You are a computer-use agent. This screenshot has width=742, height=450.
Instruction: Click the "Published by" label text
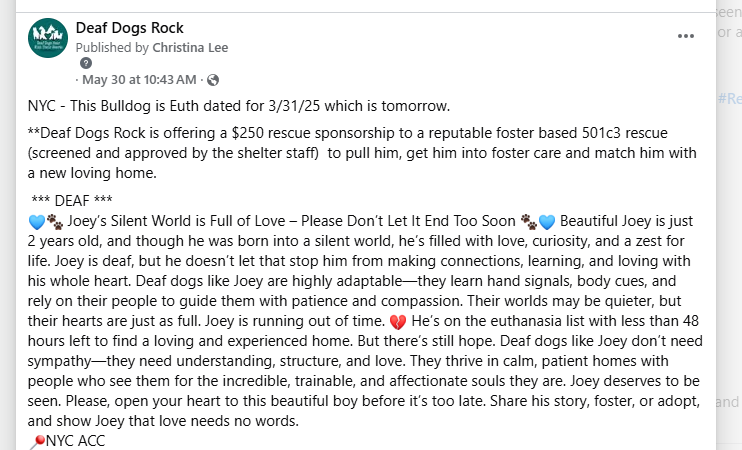click(112, 48)
